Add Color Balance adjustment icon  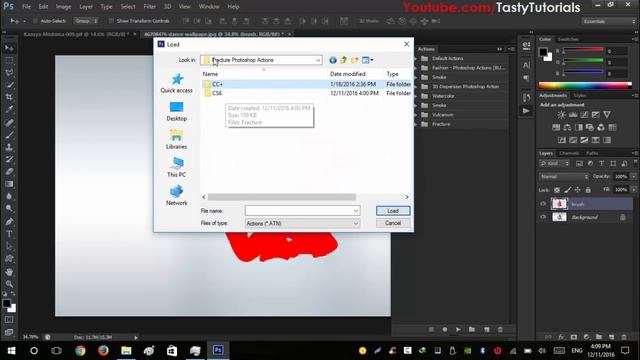point(567,127)
